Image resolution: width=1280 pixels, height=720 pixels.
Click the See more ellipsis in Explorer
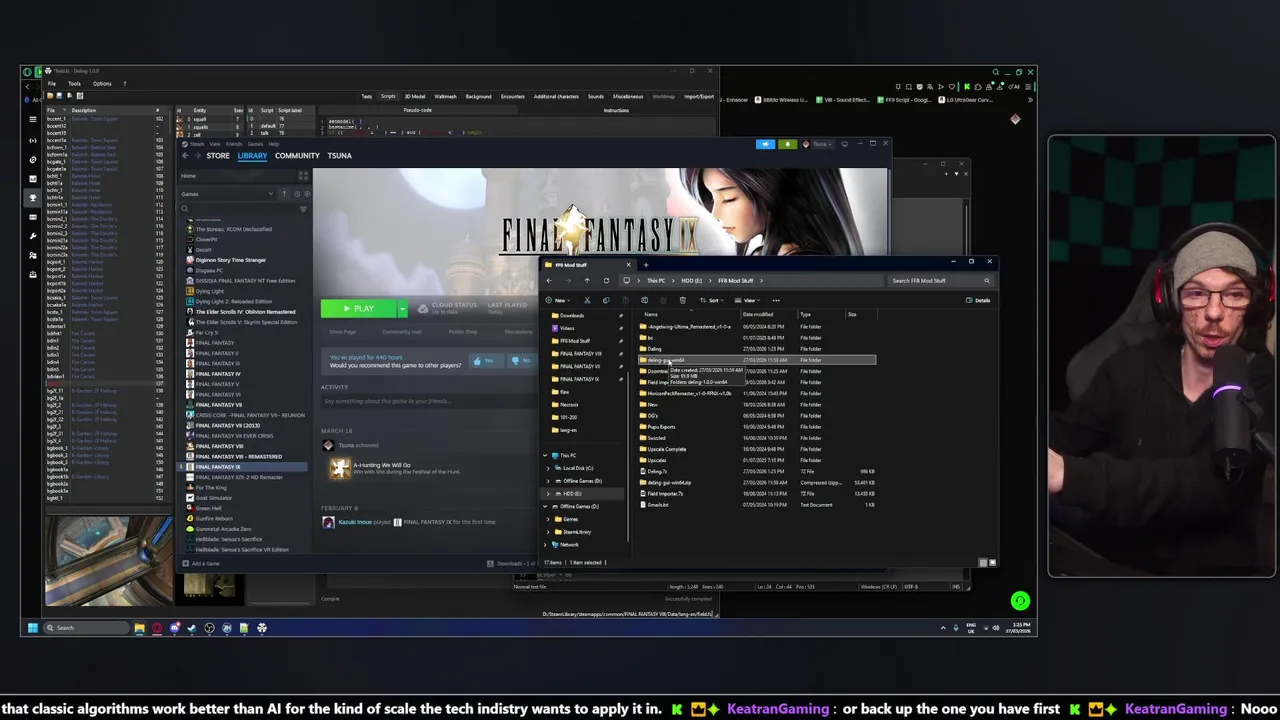776,300
